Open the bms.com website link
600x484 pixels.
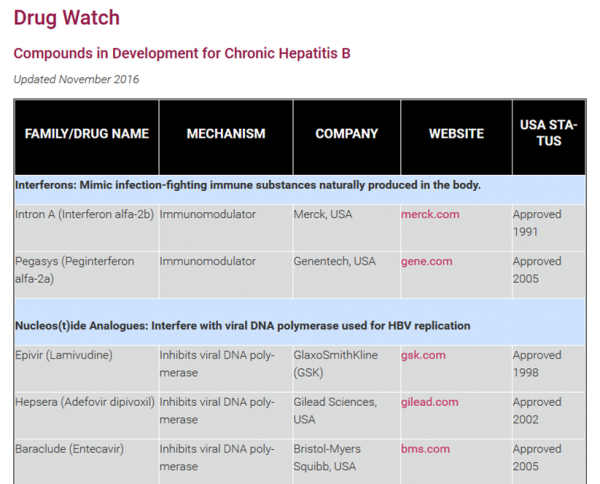tap(425, 449)
